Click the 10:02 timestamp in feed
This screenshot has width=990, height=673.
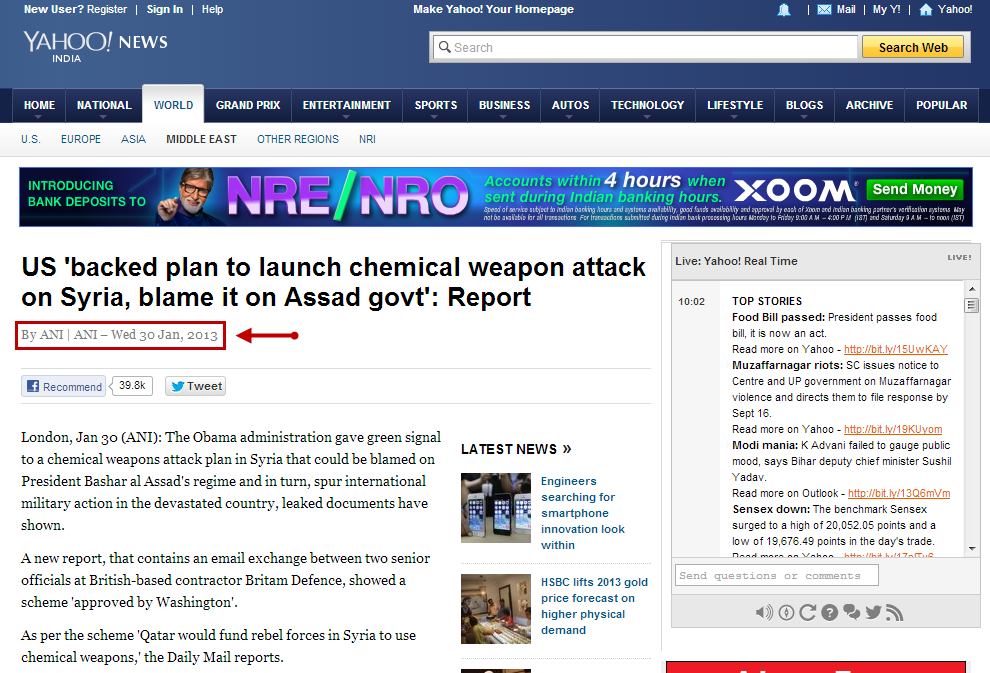pos(691,302)
